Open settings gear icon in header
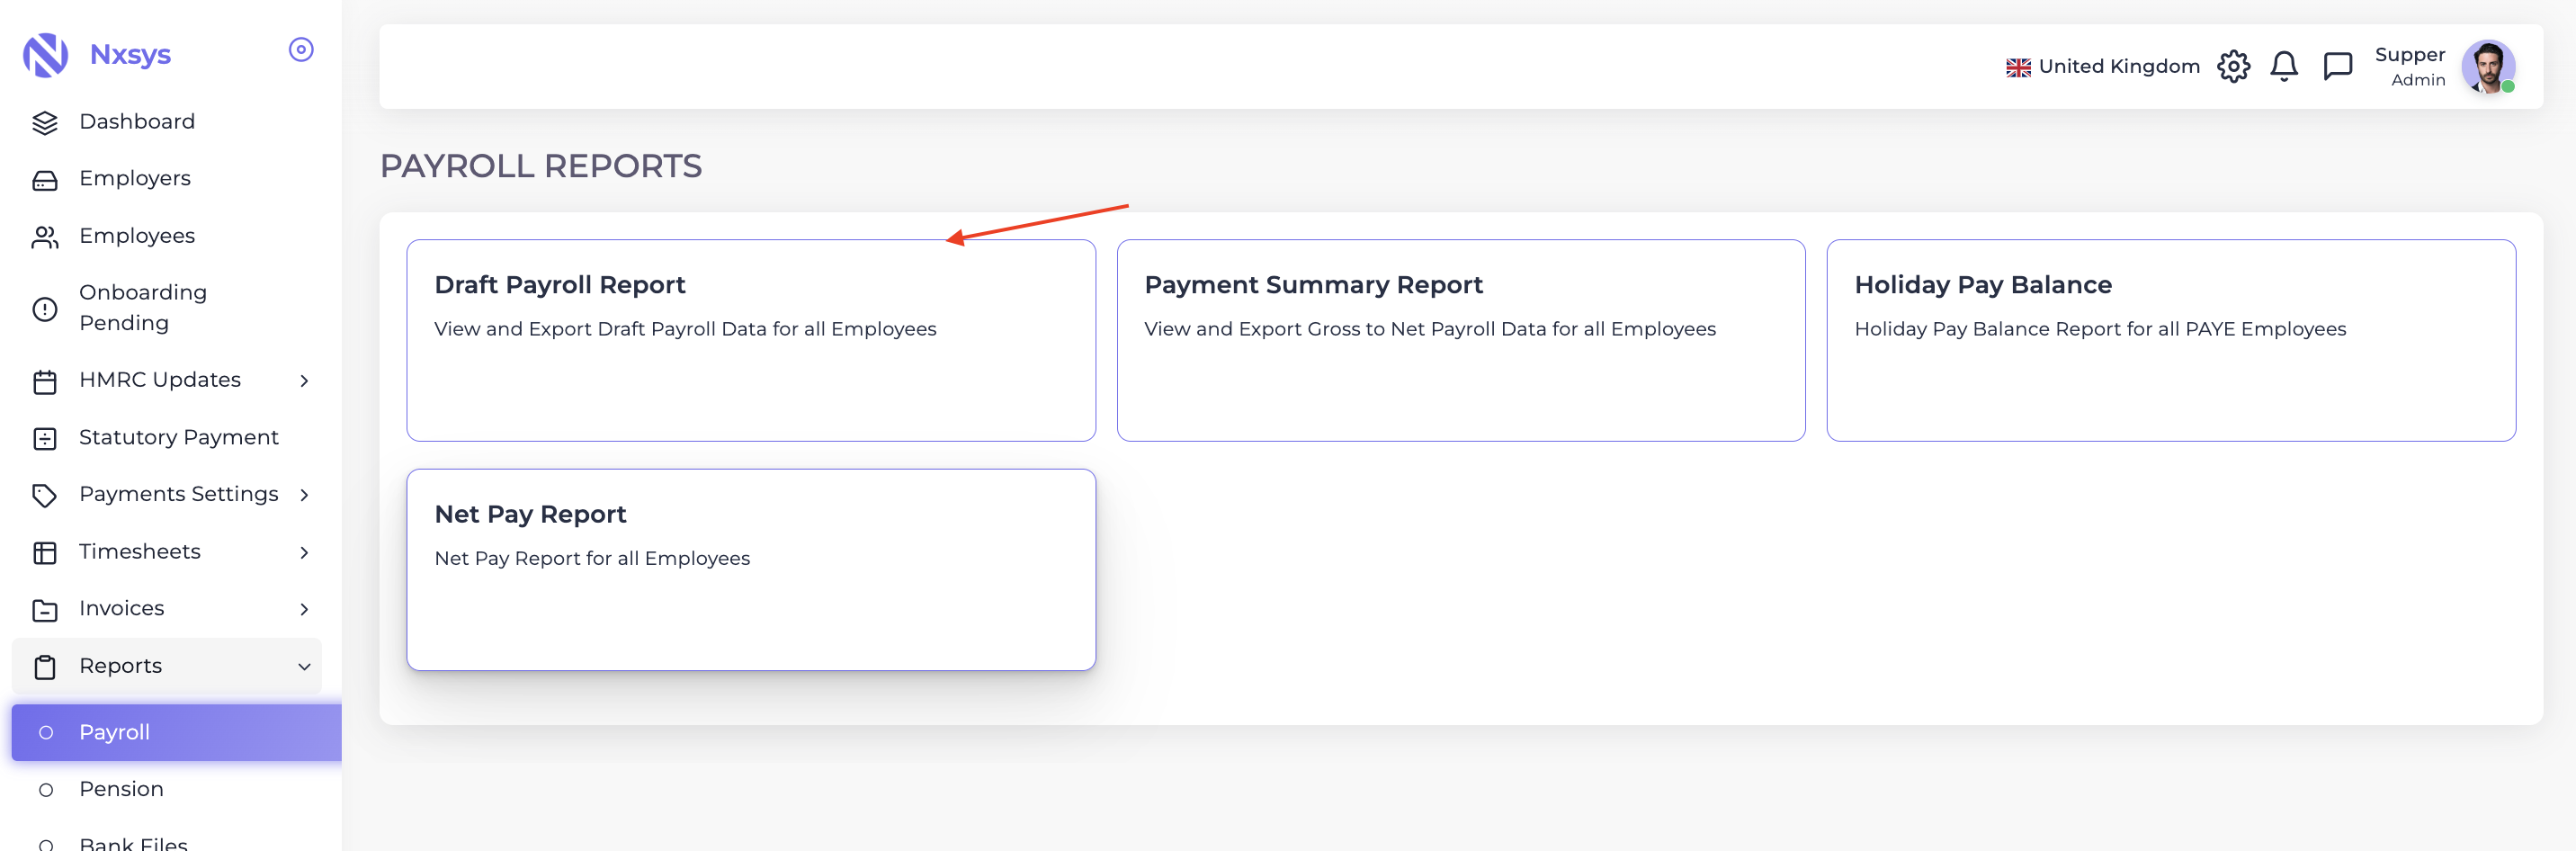 [2233, 67]
